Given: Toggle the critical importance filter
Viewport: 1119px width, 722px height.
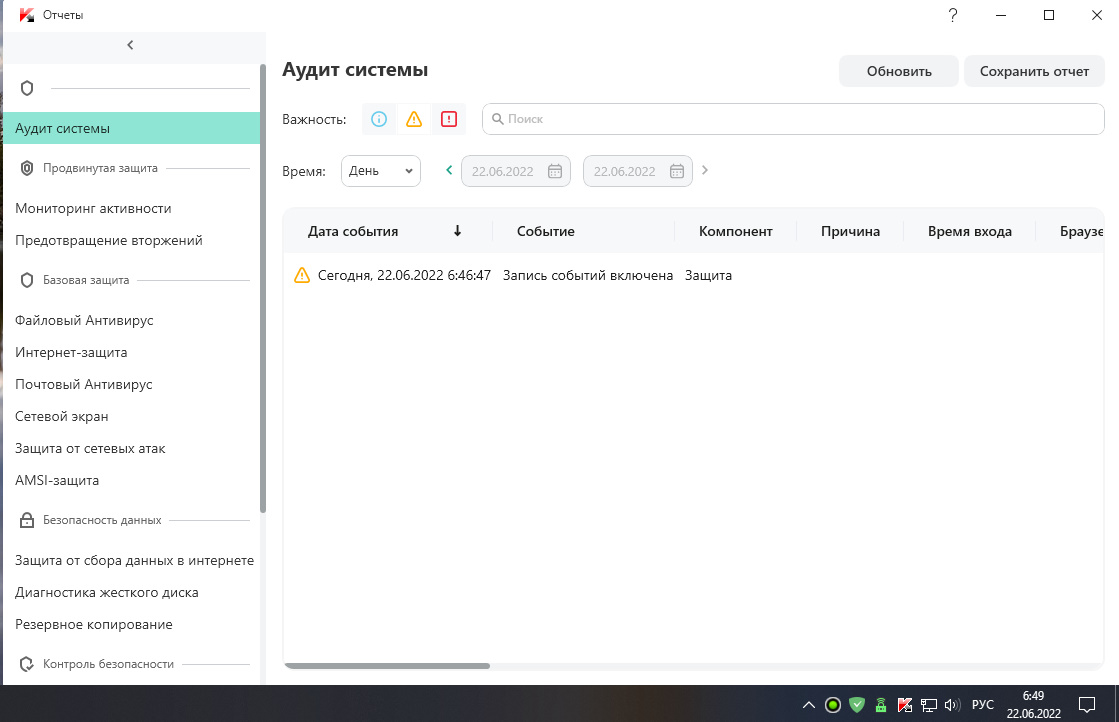Looking at the screenshot, I should pyautogui.click(x=449, y=119).
